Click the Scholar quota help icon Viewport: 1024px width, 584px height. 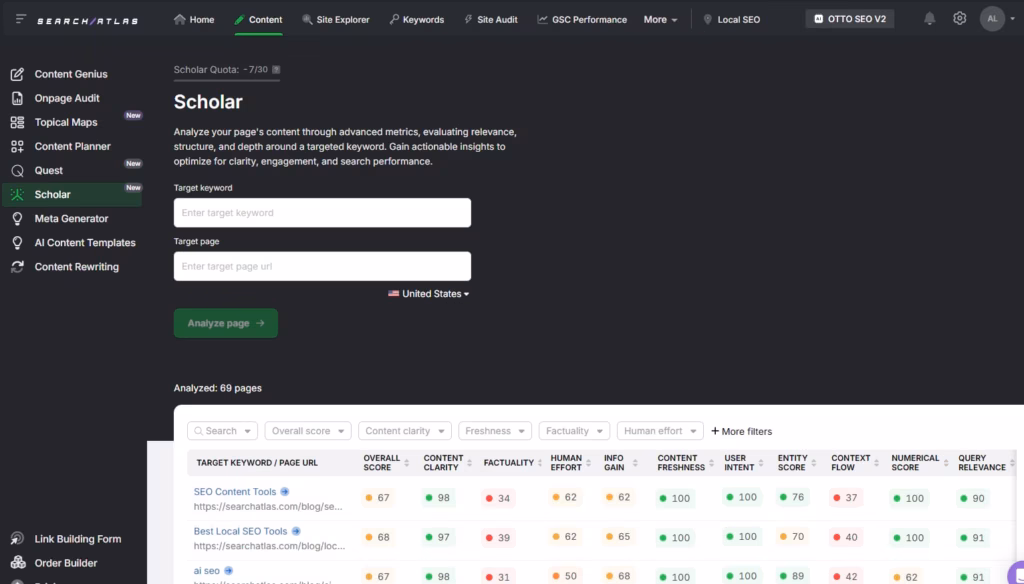click(276, 70)
